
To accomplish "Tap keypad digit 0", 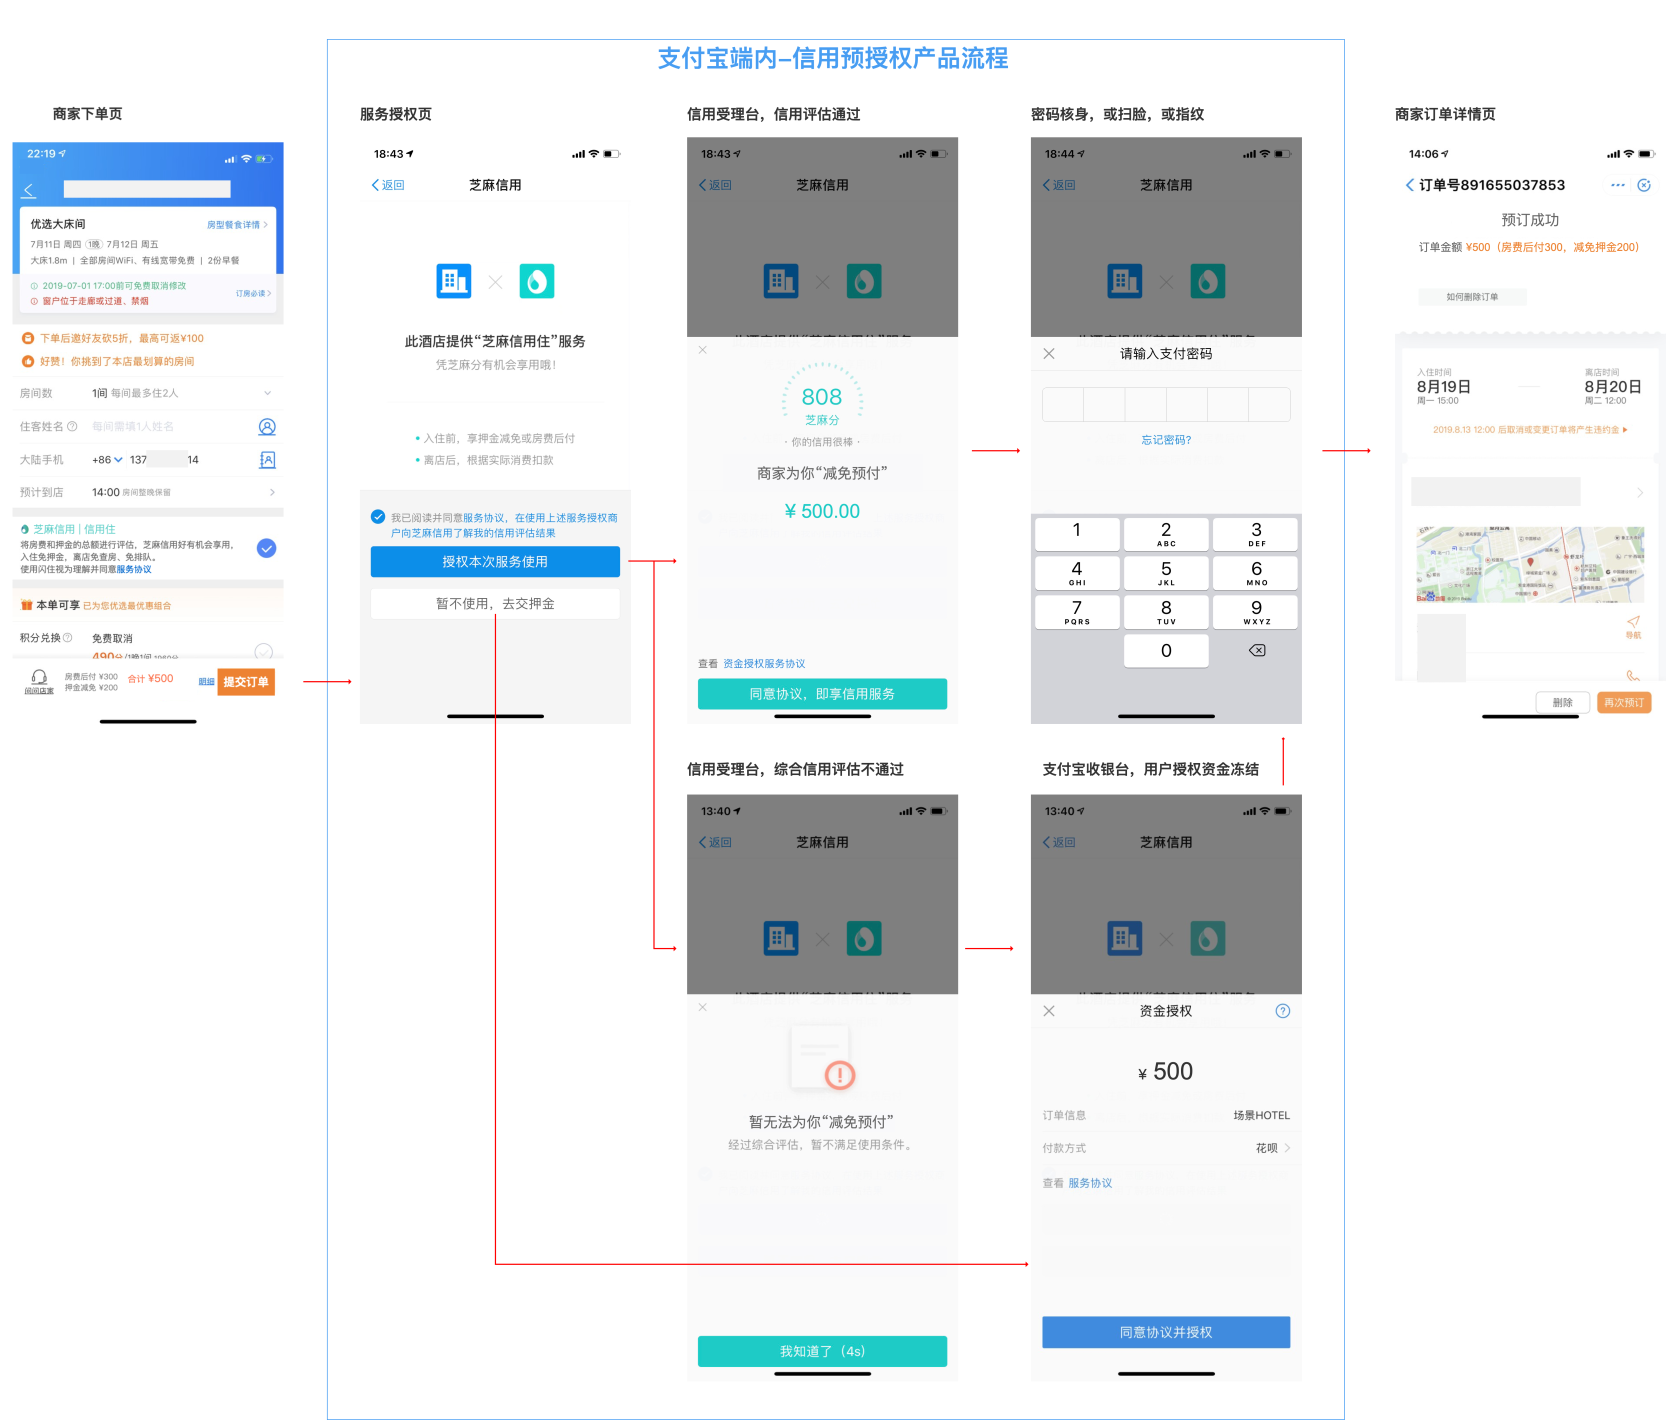I will coord(1166,651).
